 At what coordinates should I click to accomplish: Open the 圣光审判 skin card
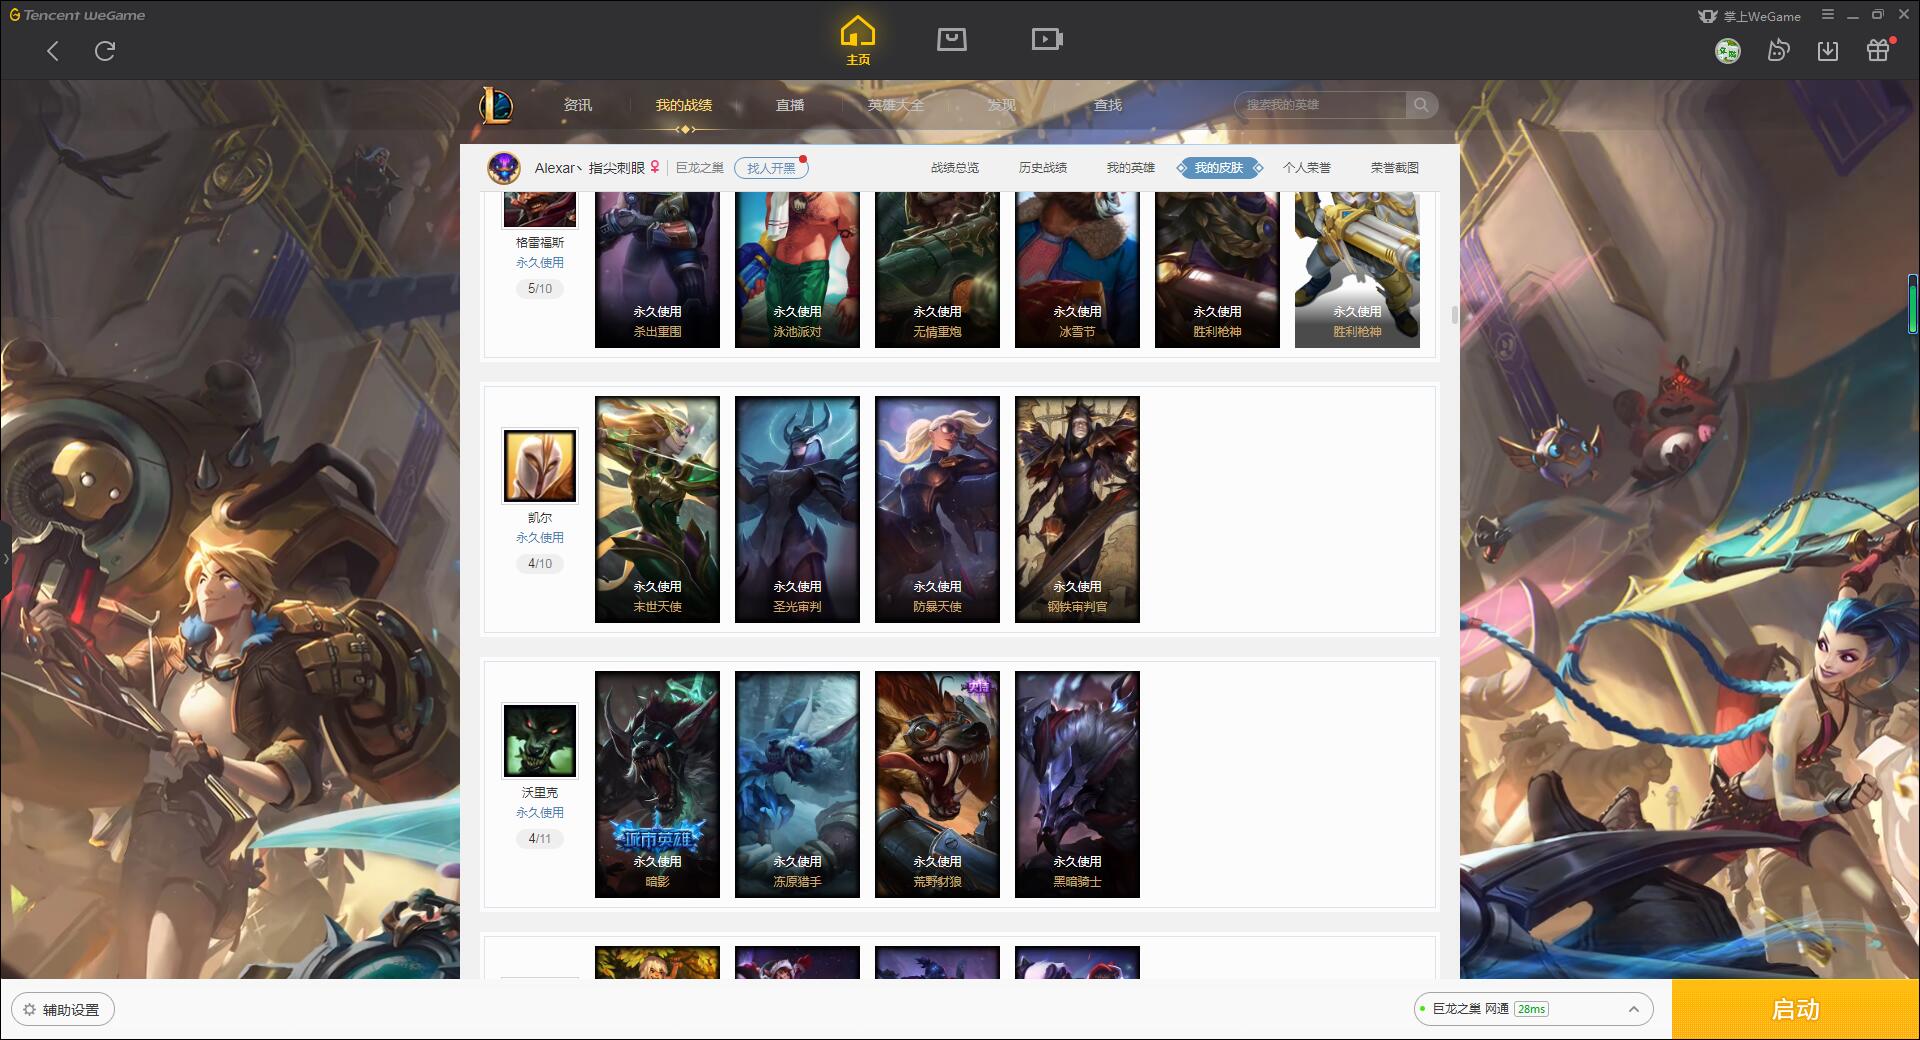coord(797,509)
